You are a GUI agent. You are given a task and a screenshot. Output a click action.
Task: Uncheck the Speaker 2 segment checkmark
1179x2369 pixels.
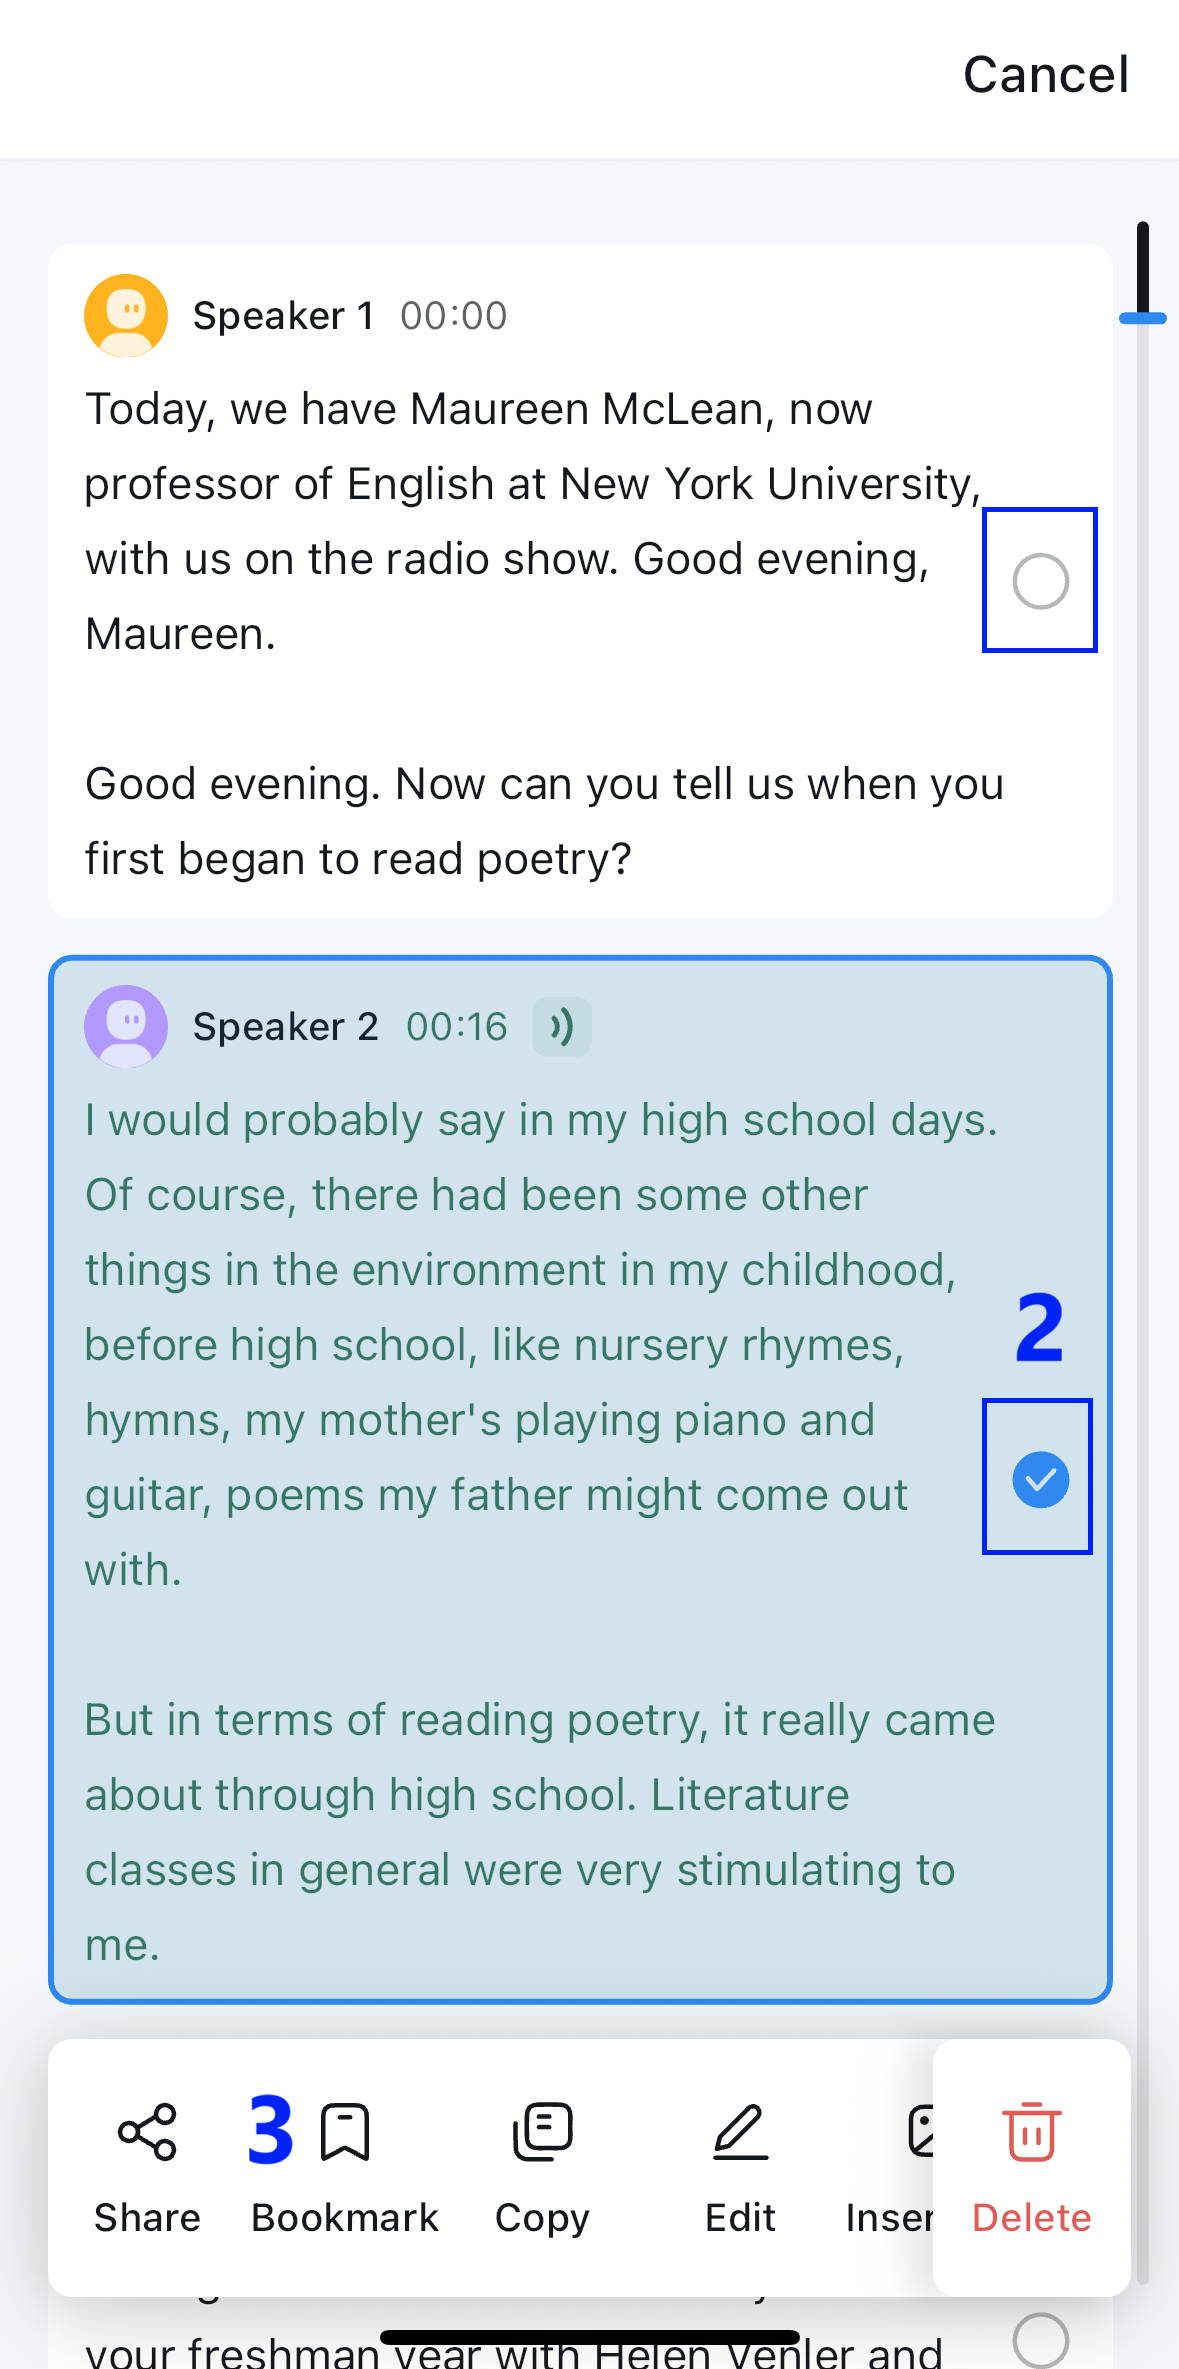pos(1040,1479)
